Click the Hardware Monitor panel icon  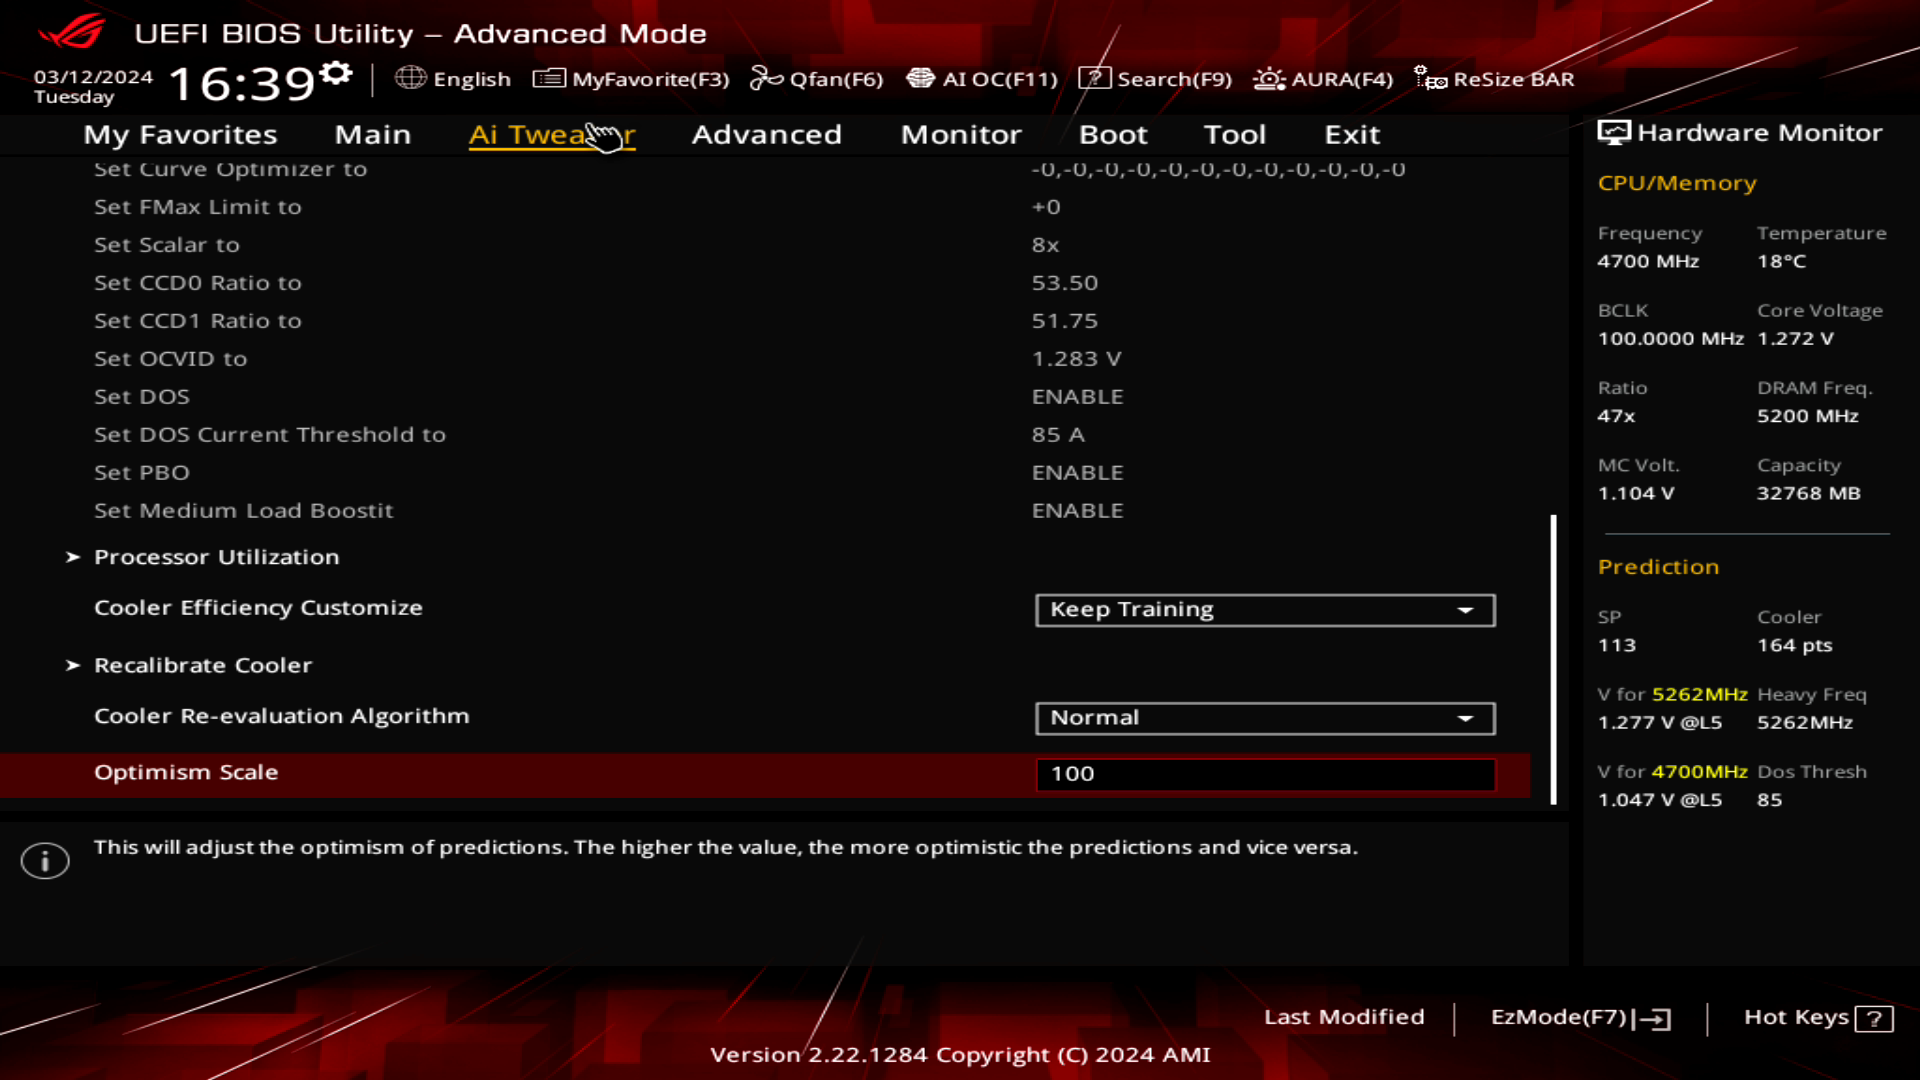click(x=1613, y=131)
